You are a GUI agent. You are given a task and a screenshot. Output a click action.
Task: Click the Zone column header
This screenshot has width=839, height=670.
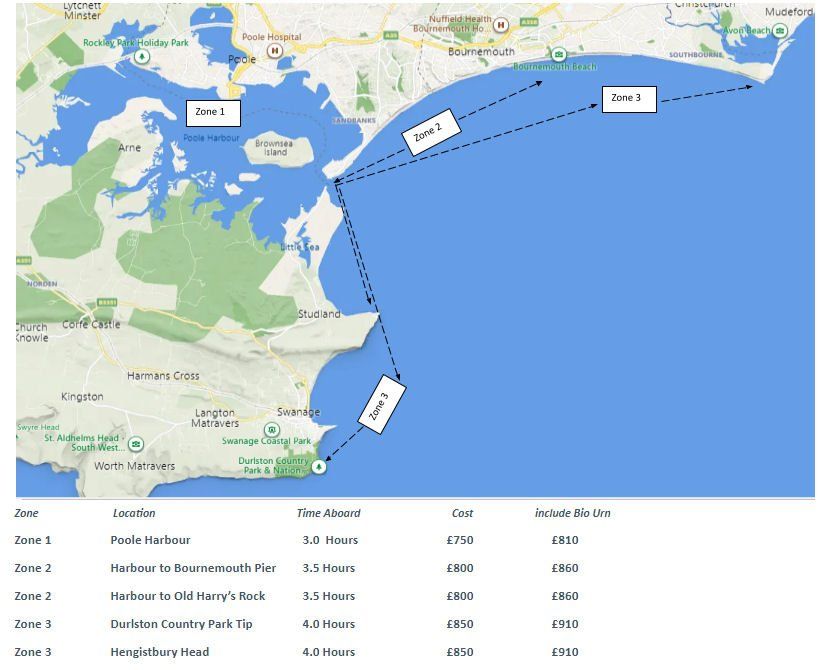pos(26,513)
